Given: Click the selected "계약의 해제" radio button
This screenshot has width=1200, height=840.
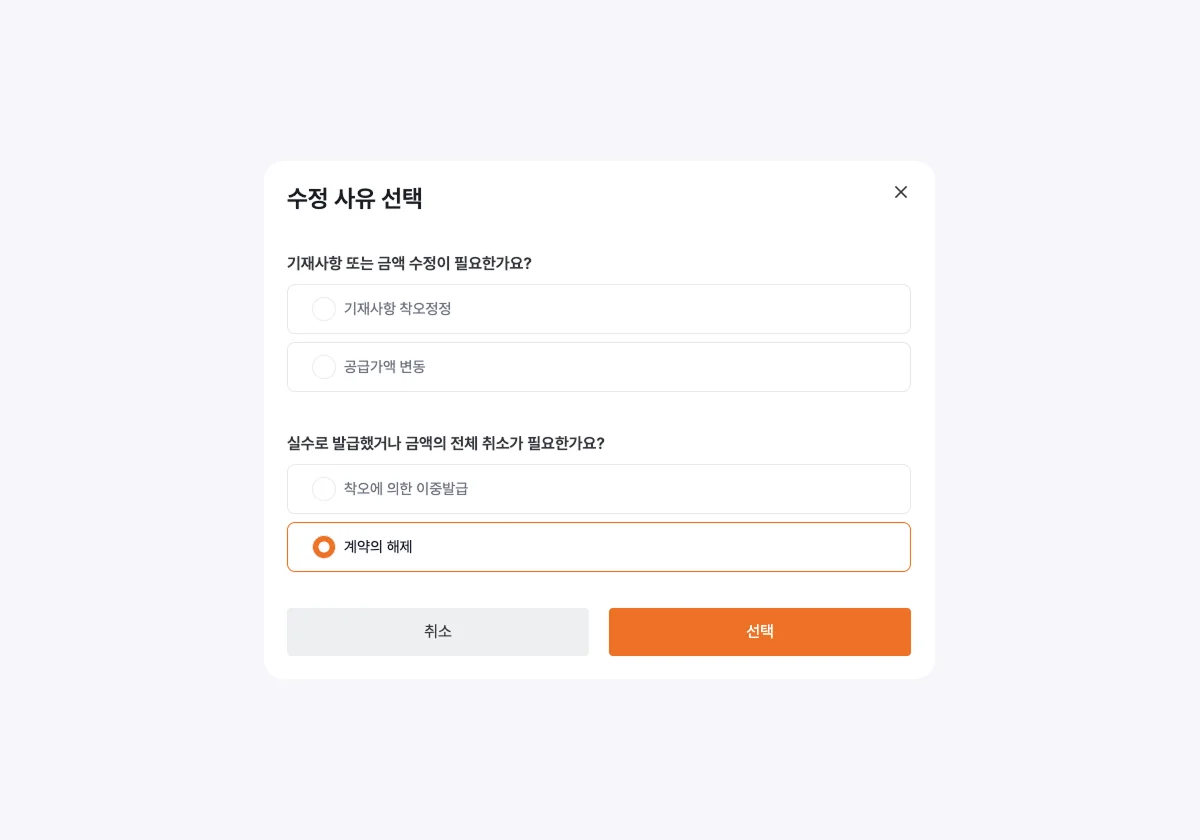Looking at the screenshot, I should (x=323, y=547).
